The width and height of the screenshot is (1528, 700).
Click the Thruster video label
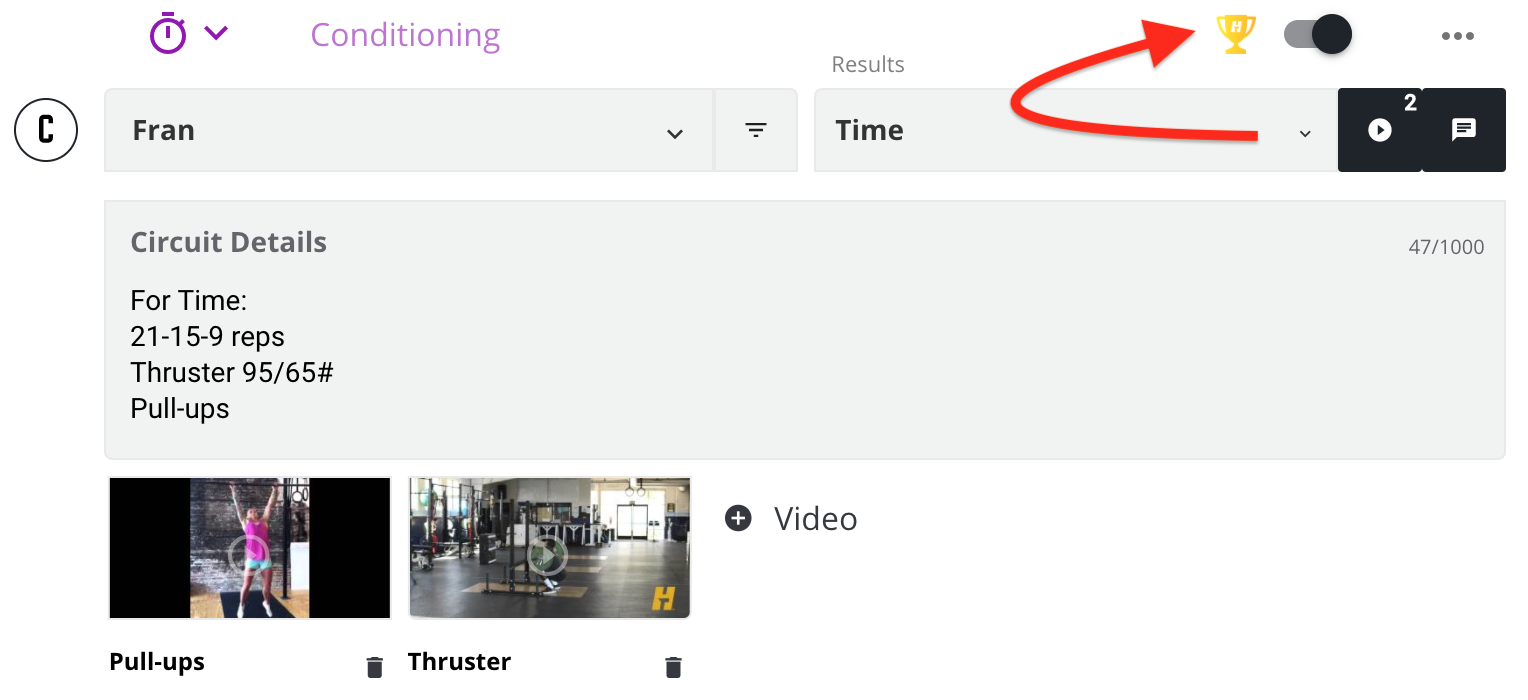point(459,662)
